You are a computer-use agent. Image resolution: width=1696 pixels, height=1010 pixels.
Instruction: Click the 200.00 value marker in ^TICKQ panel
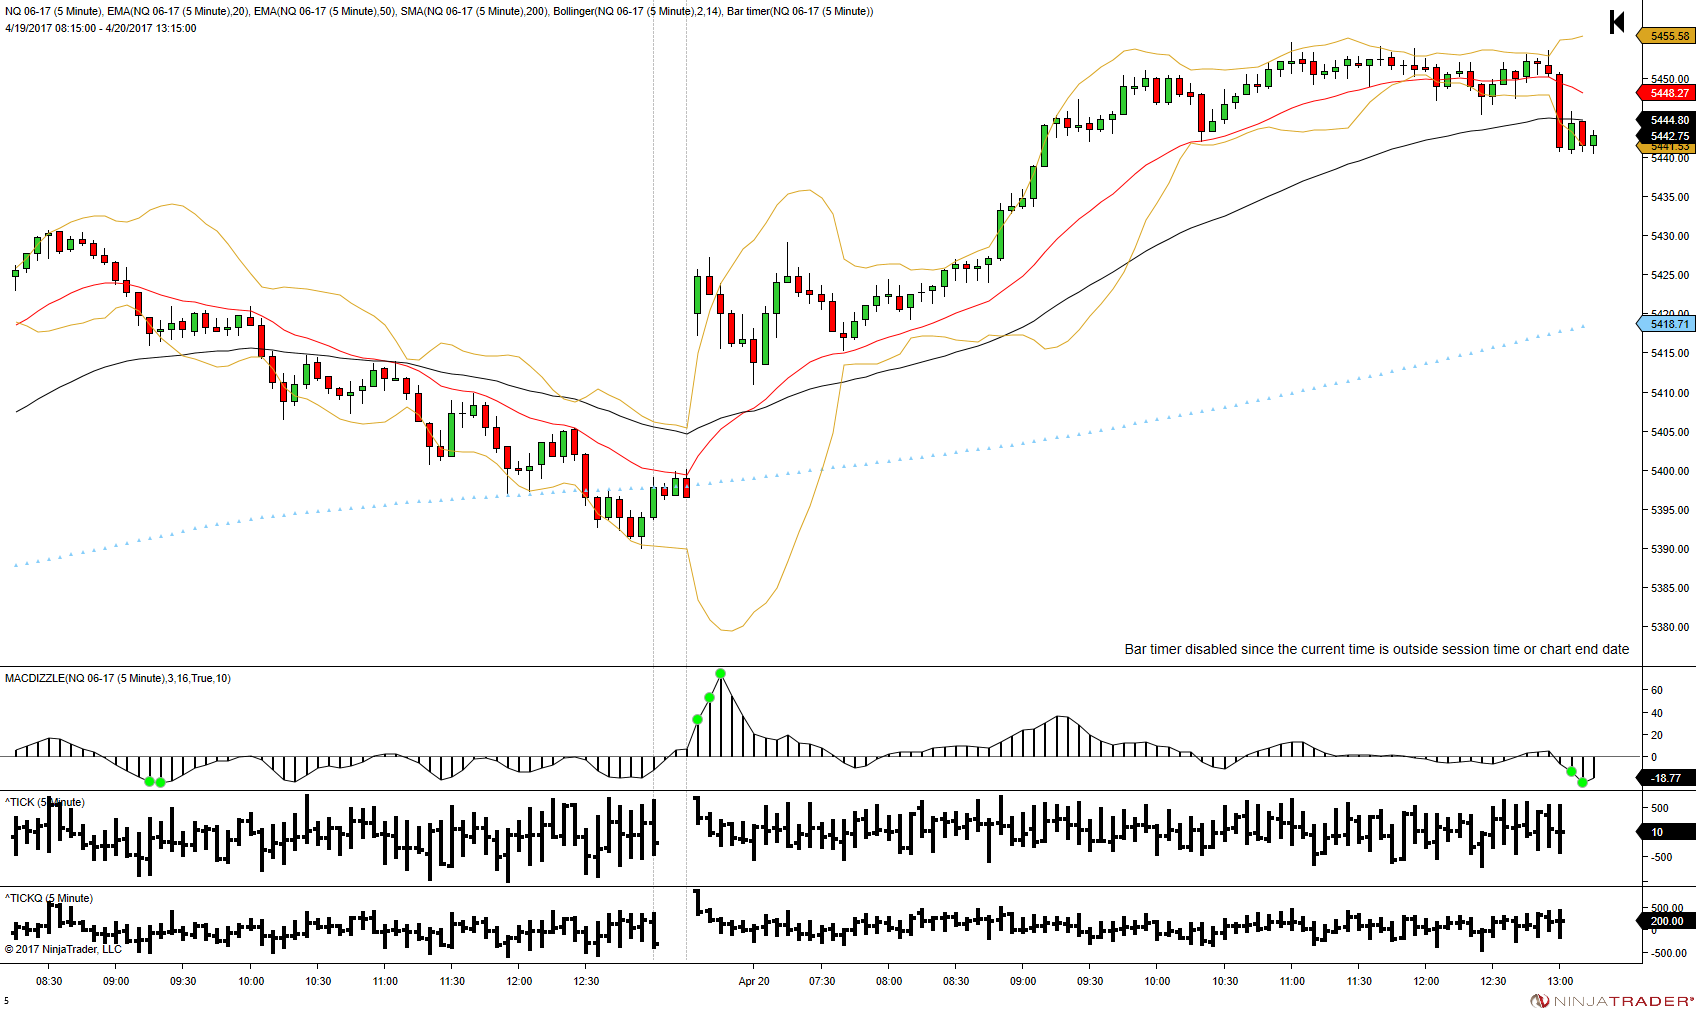[1667, 921]
